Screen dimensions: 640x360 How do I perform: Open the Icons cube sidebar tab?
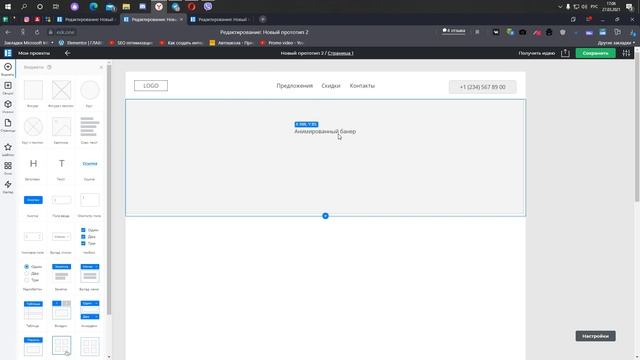click(8, 107)
